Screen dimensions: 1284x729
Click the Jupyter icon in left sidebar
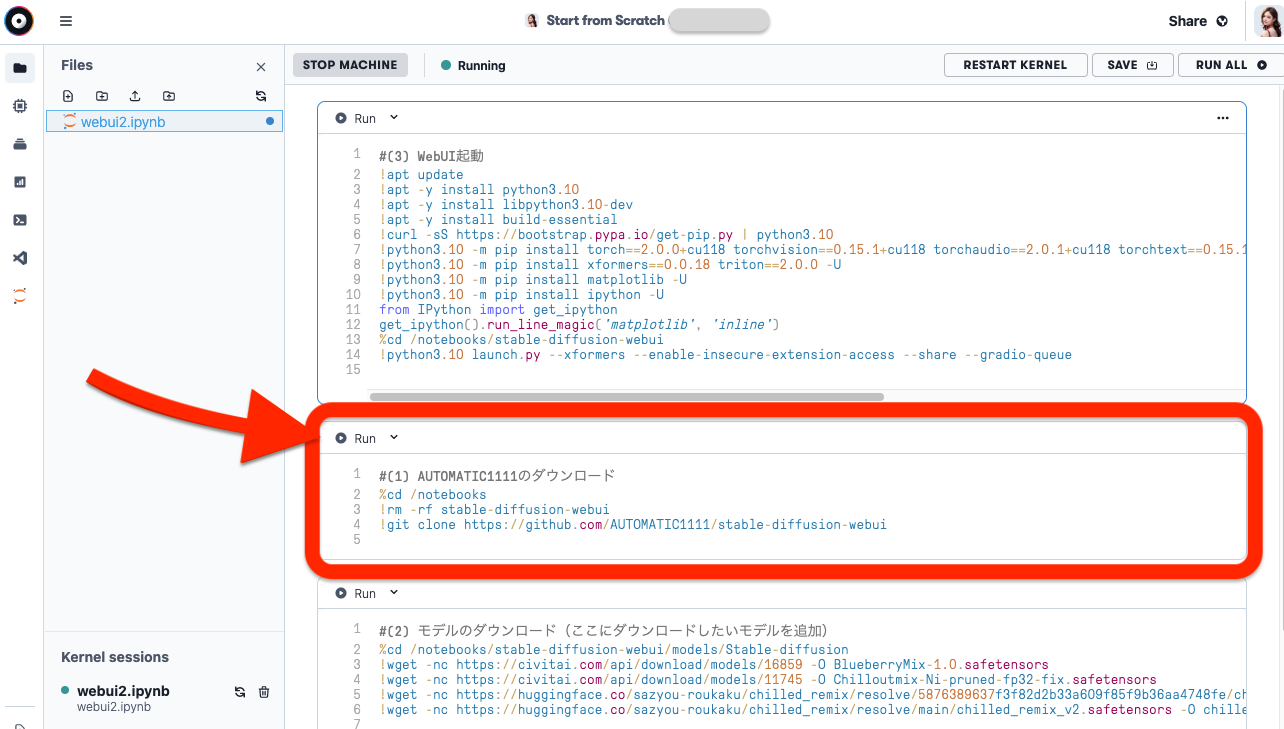20,296
